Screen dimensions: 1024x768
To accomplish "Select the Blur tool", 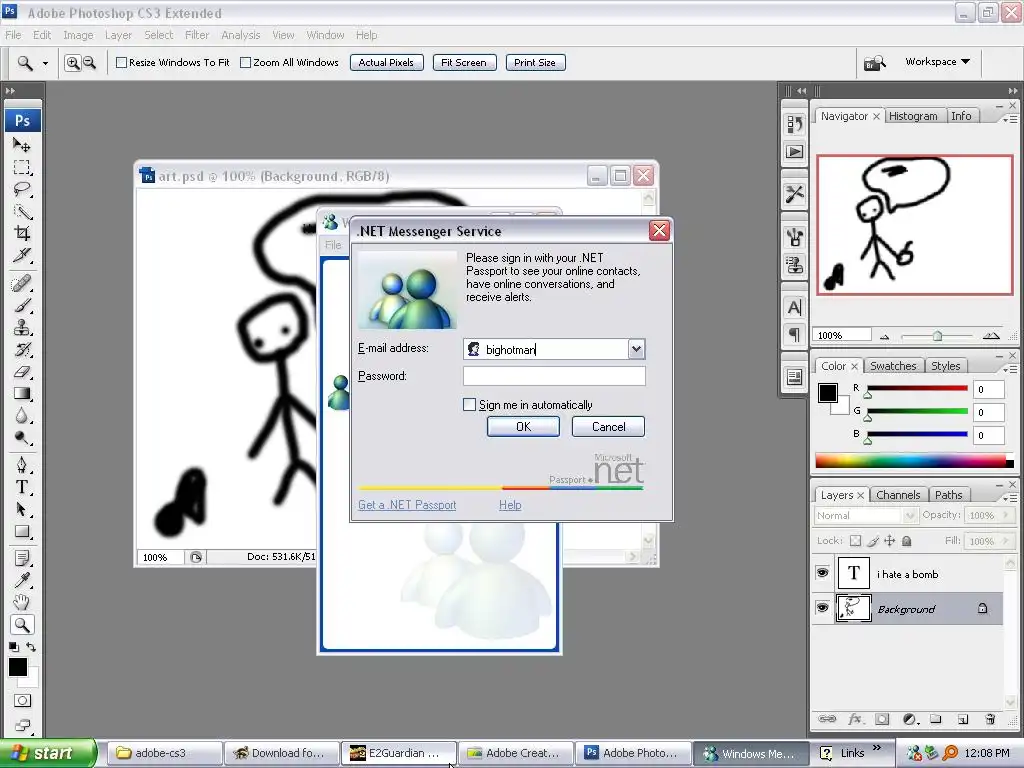I will 22,415.
